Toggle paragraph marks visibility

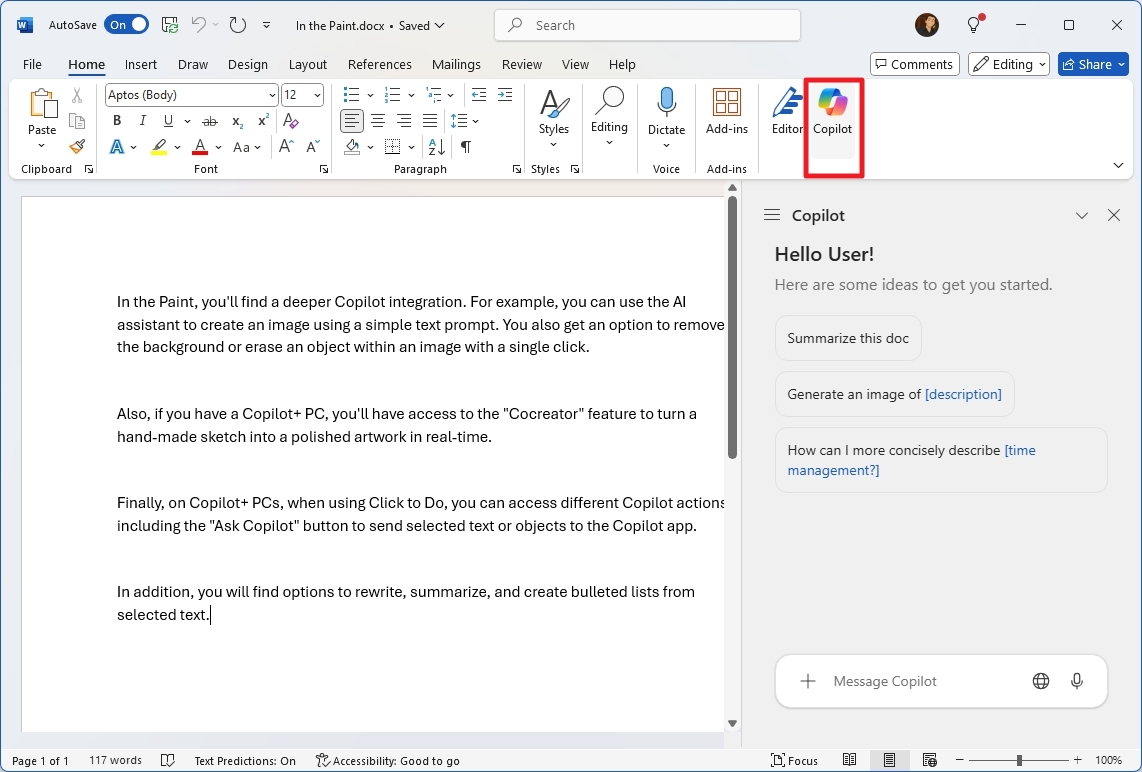point(465,146)
